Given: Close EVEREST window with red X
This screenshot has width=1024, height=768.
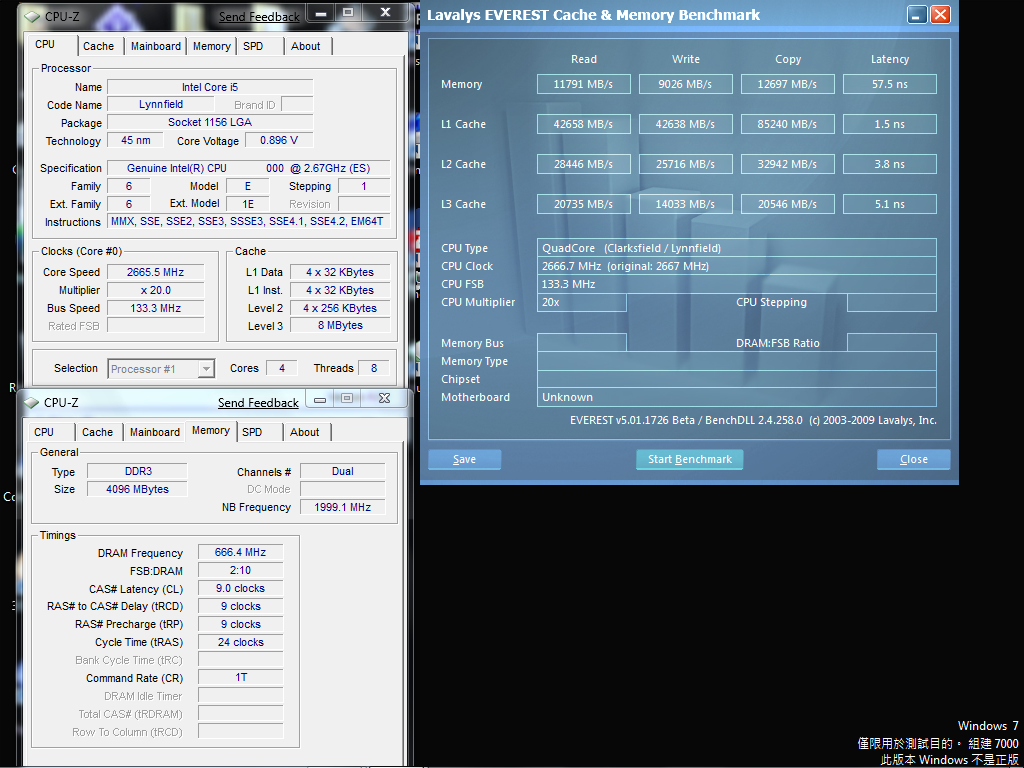Looking at the screenshot, I should (x=940, y=14).
